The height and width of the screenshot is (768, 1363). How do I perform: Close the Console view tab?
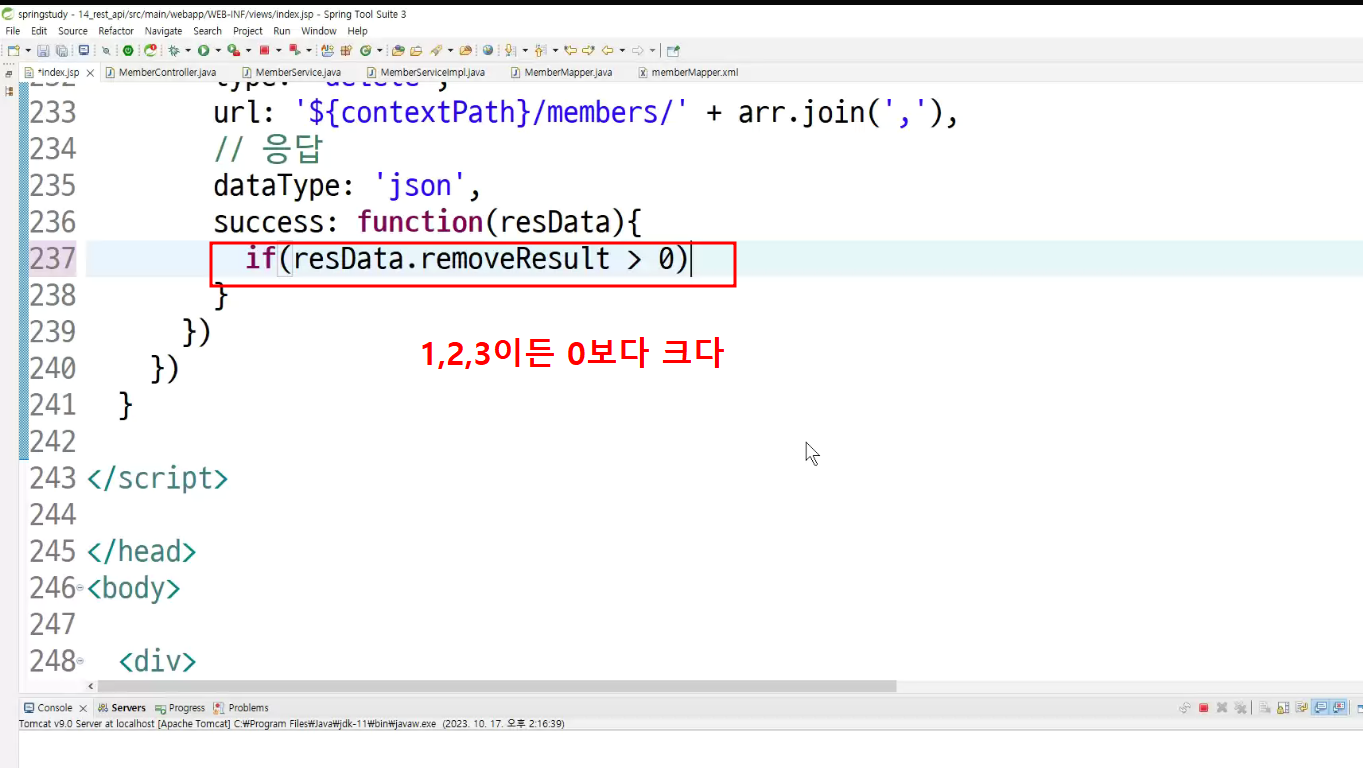(x=83, y=708)
